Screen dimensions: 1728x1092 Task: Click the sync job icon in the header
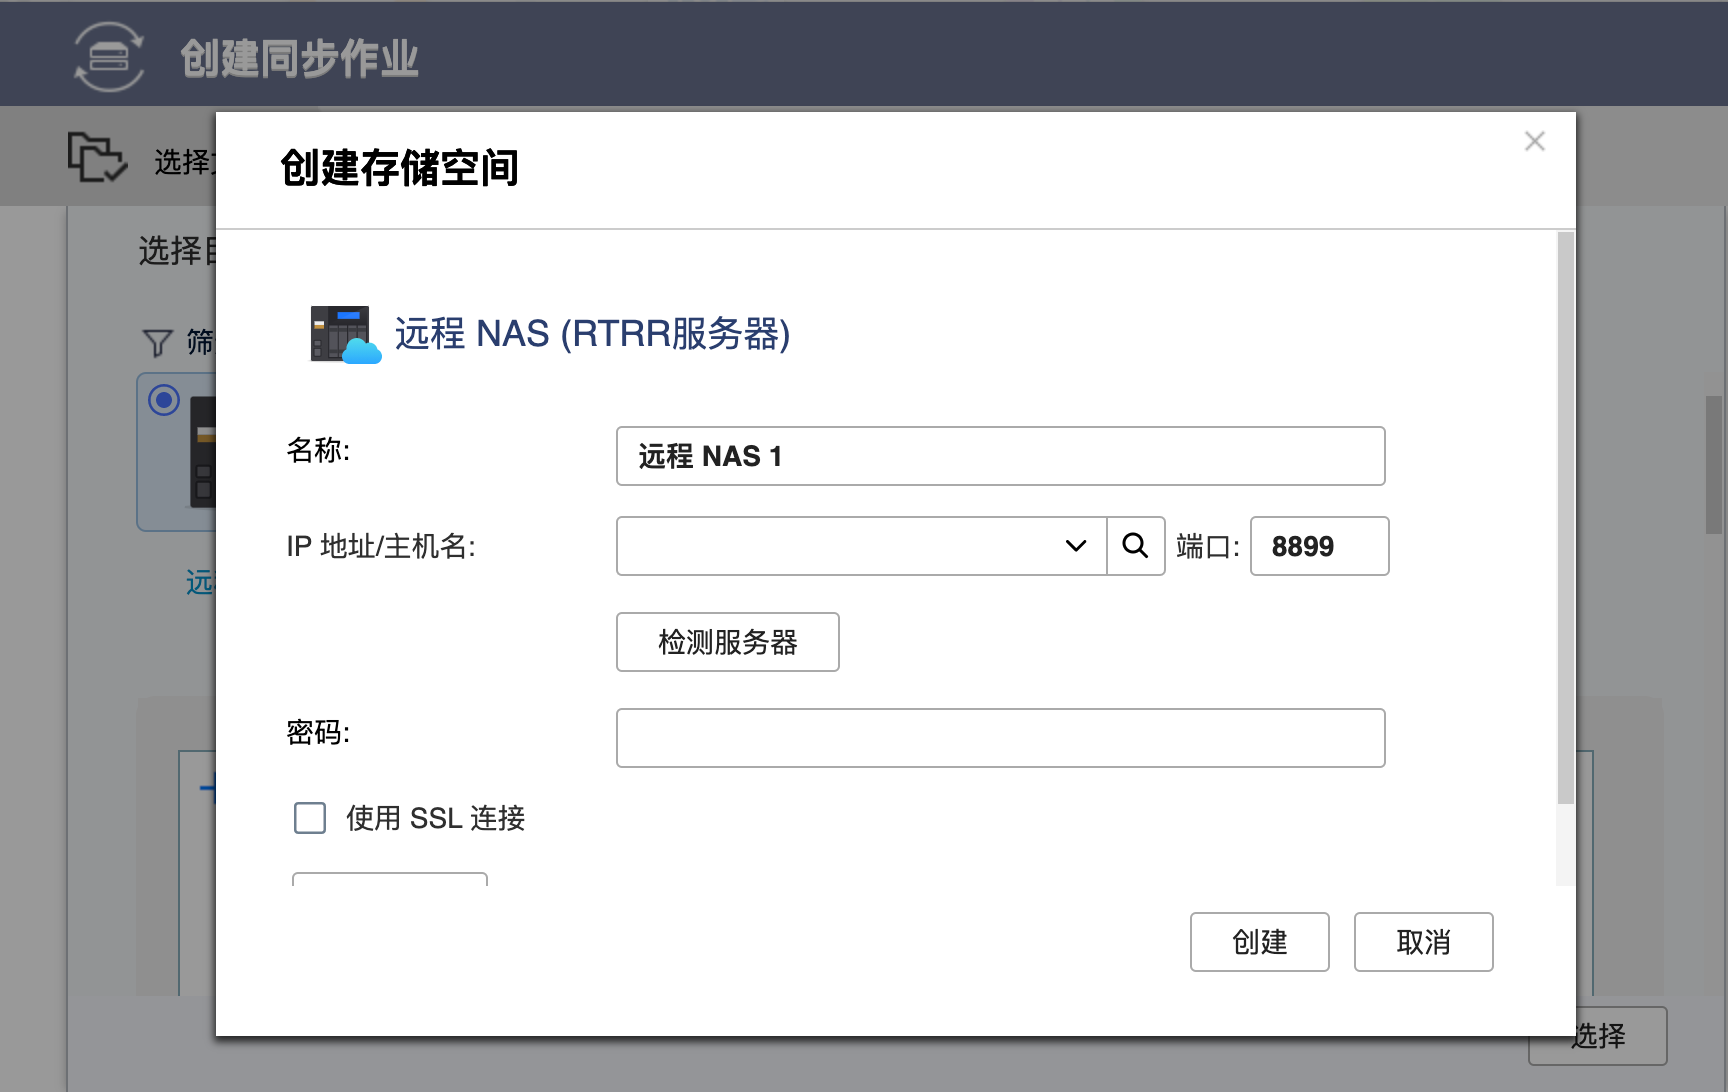(107, 55)
